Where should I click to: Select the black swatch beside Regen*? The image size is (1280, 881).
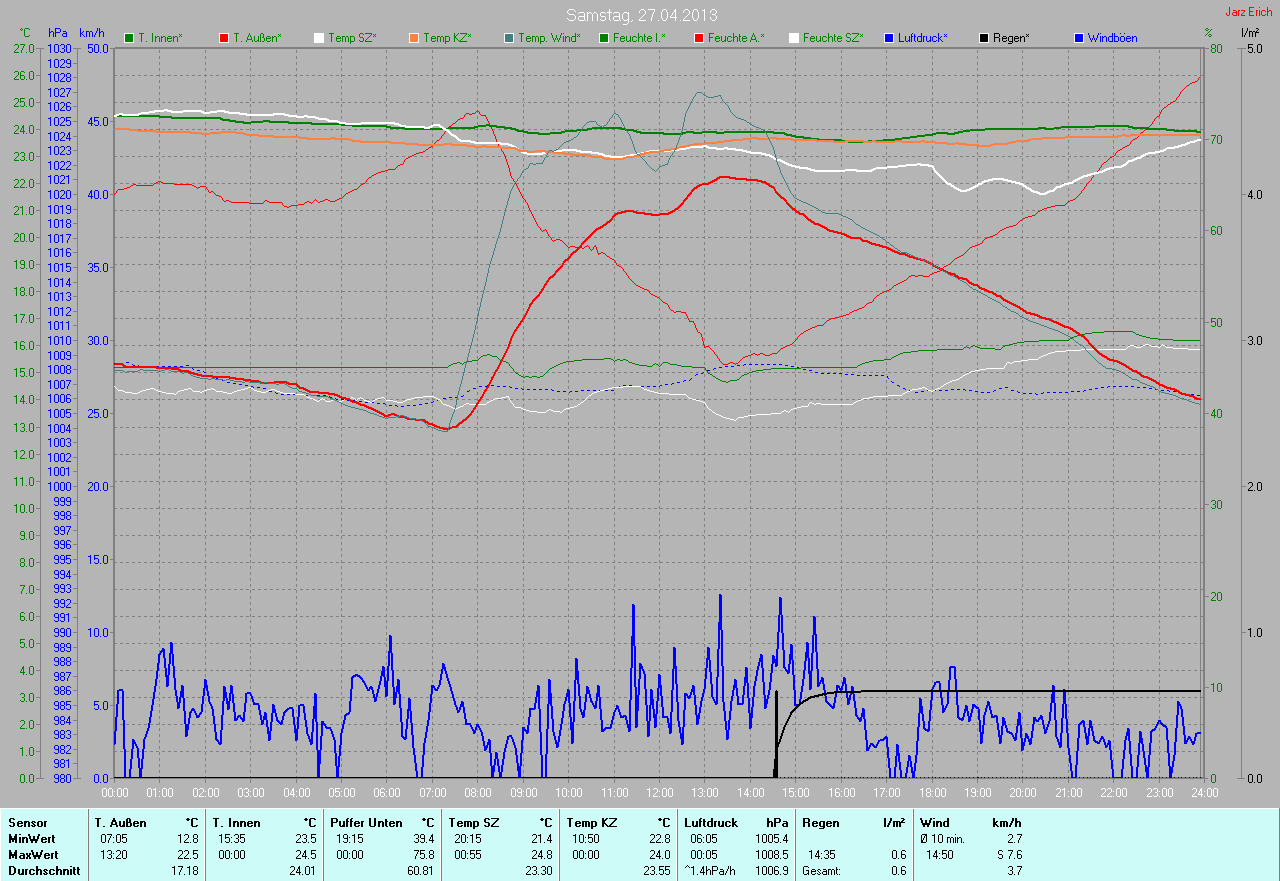click(984, 38)
